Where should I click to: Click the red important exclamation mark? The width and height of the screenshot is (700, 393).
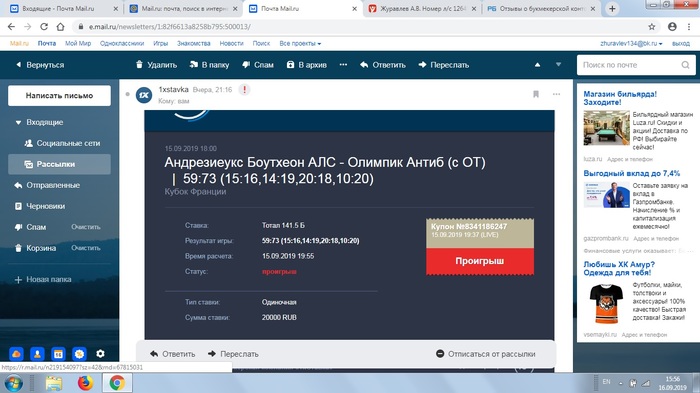(244, 90)
